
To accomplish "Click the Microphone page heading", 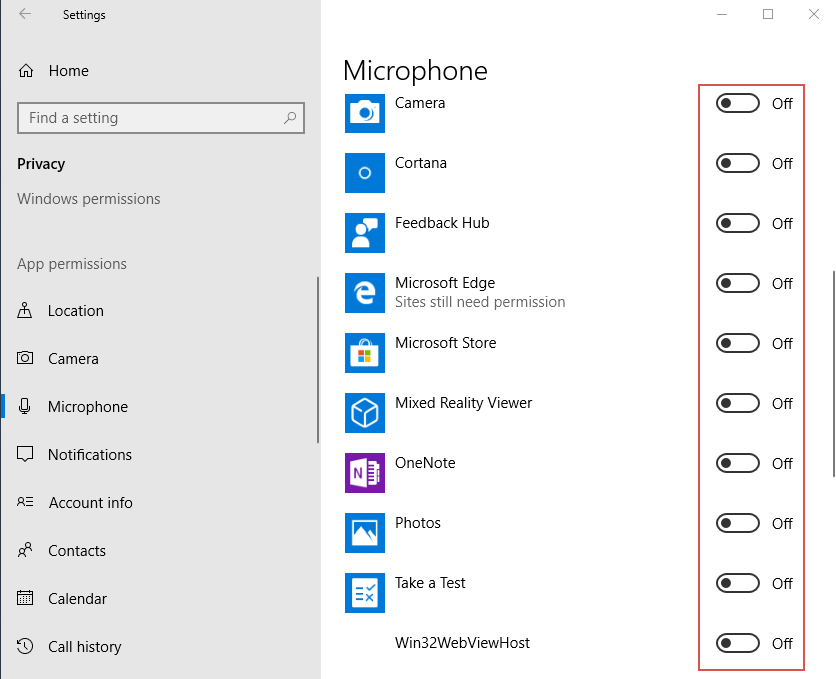I will pos(415,71).
